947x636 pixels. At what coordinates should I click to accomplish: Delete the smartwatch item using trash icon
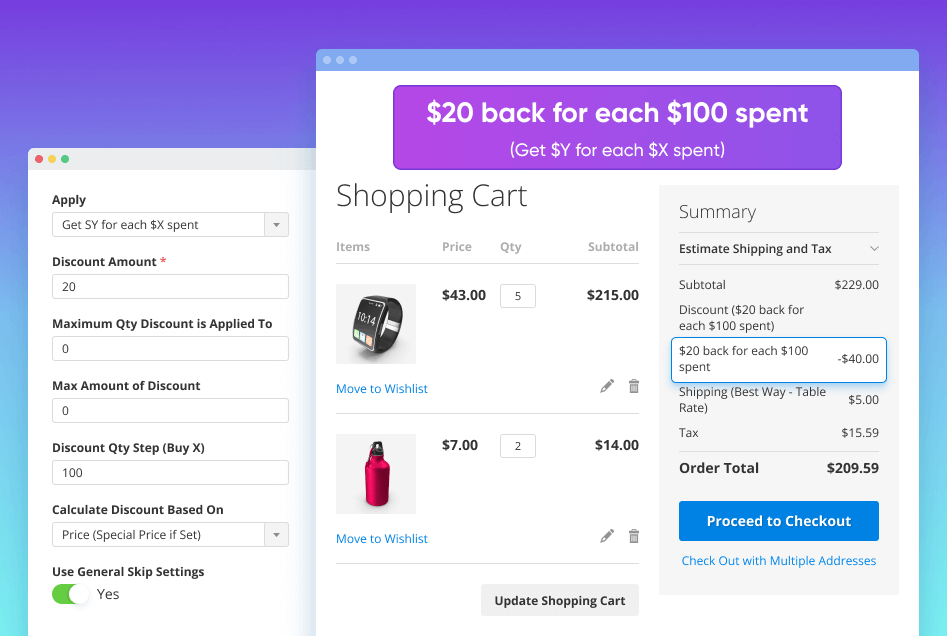tap(633, 386)
